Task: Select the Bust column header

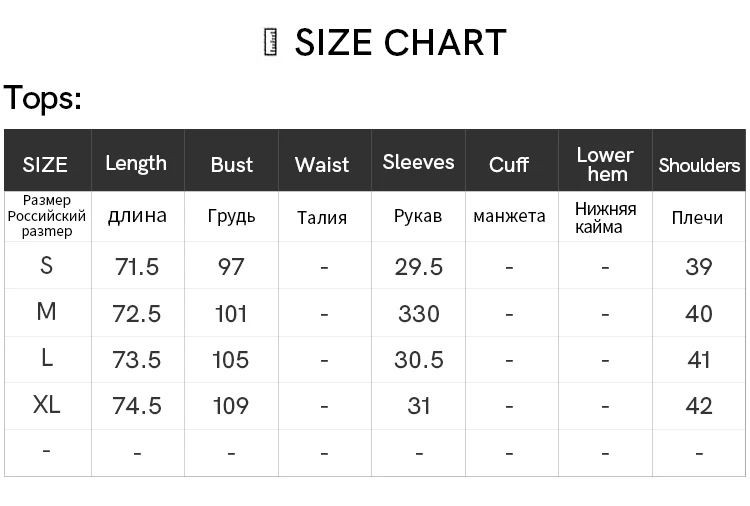Action: (x=232, y=165)
